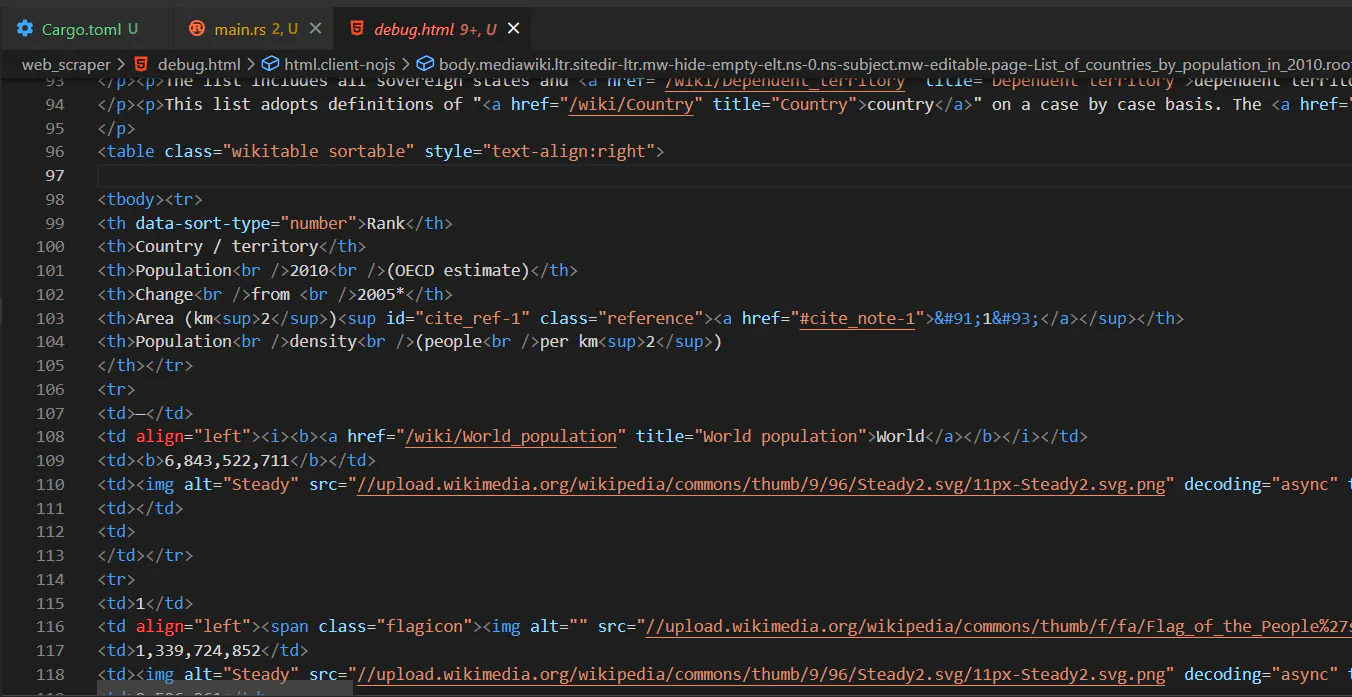
Task: Click the /wiki/Country link on line 94
Action: tap(631, 103)
